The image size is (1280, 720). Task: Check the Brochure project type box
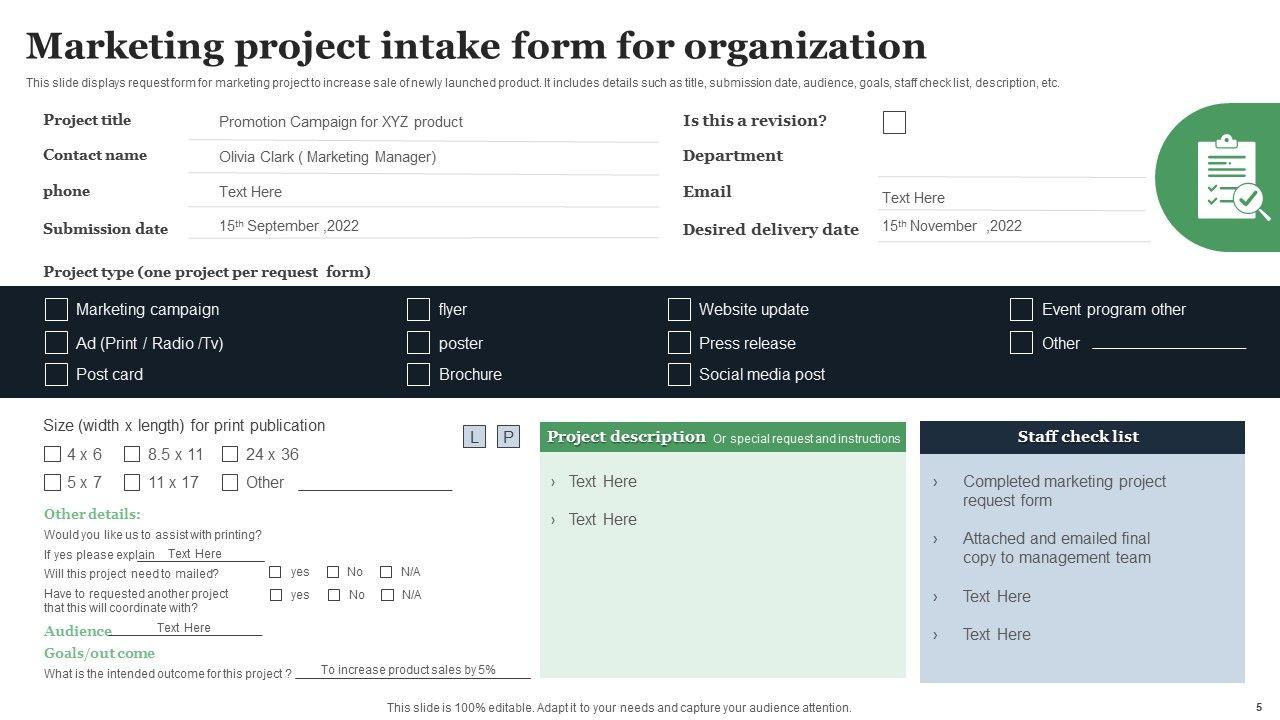pyautogui.click(x=418, y=375)
